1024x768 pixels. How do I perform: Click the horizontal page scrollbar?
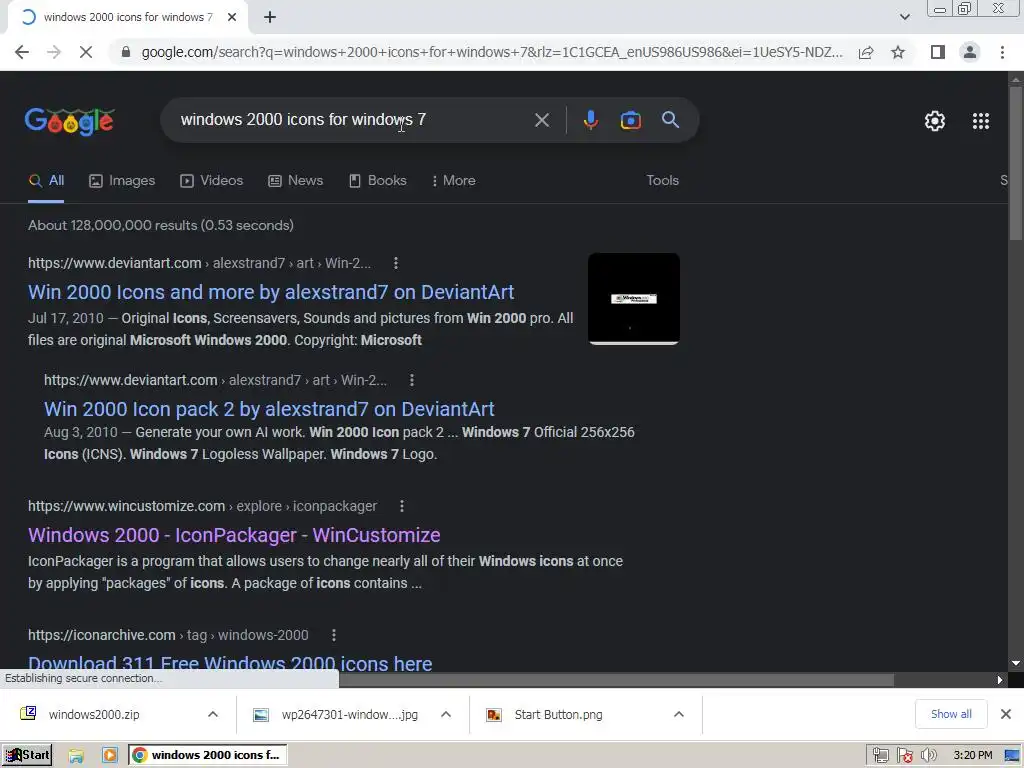[616, 680]
